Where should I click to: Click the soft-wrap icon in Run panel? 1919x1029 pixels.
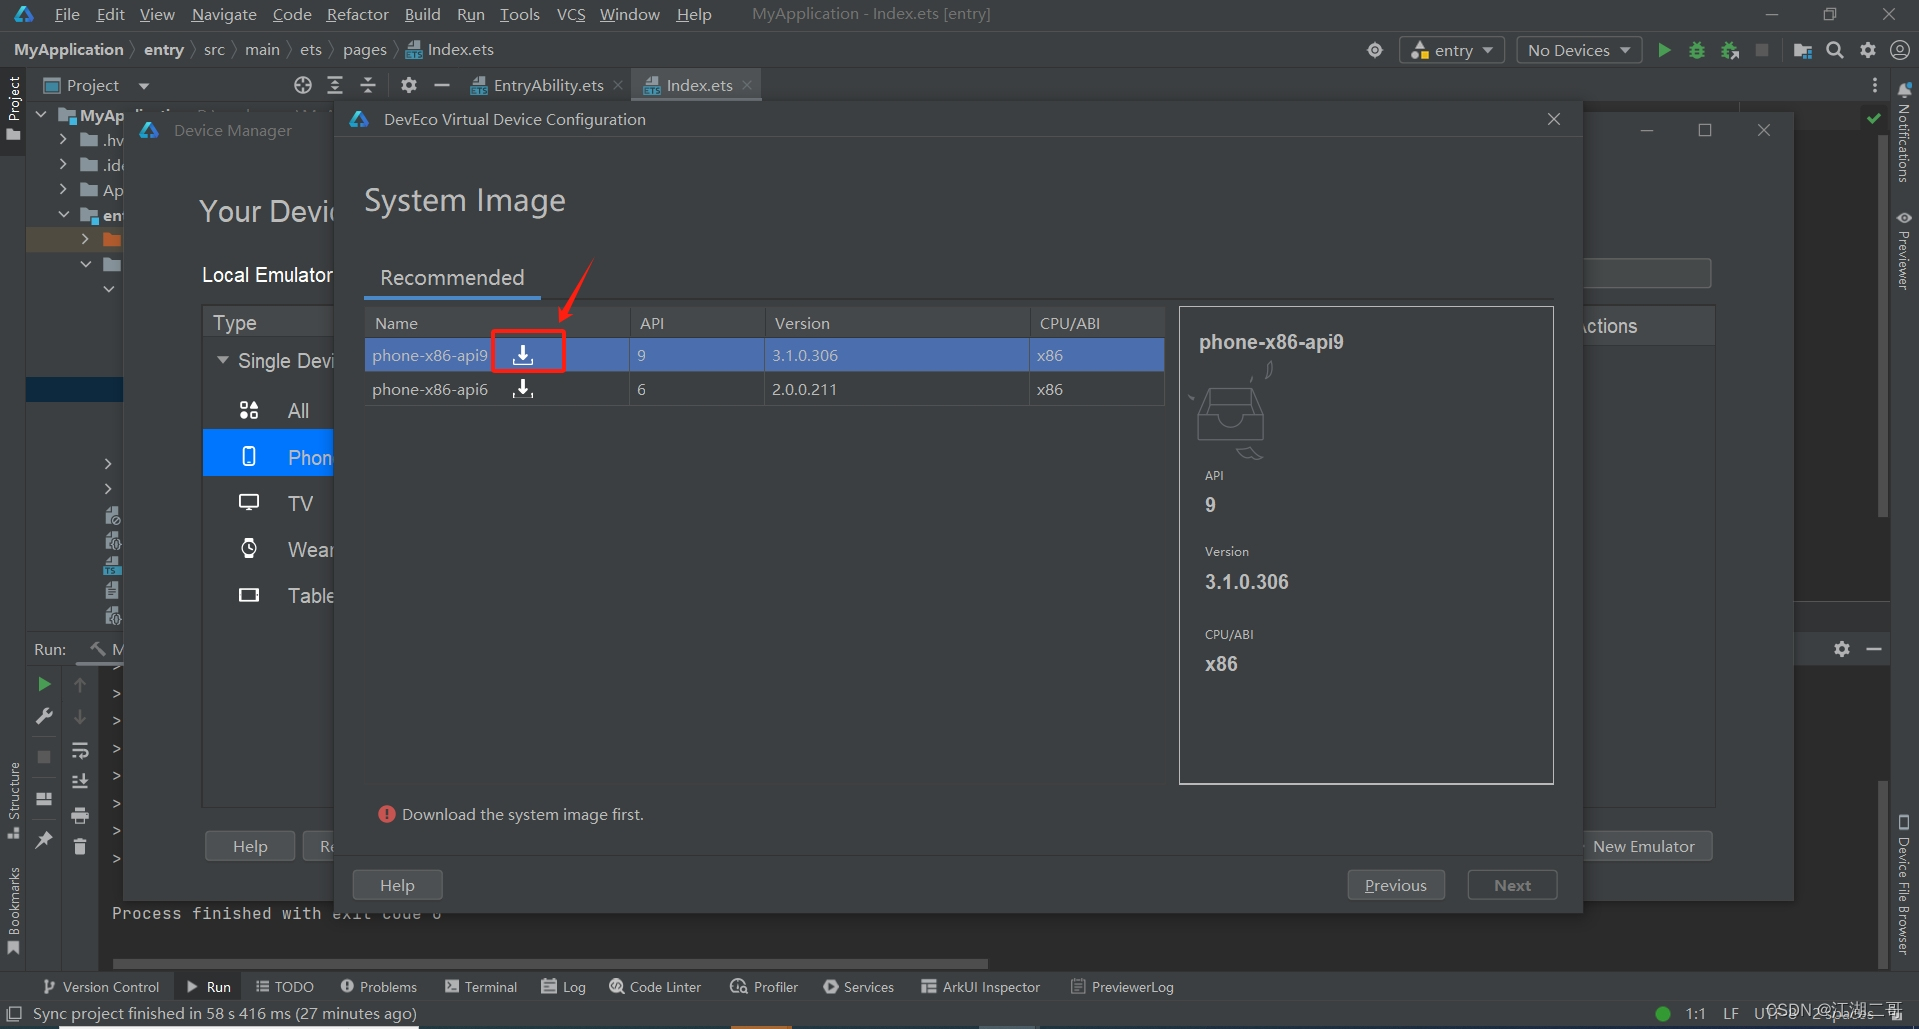point(80,750)
